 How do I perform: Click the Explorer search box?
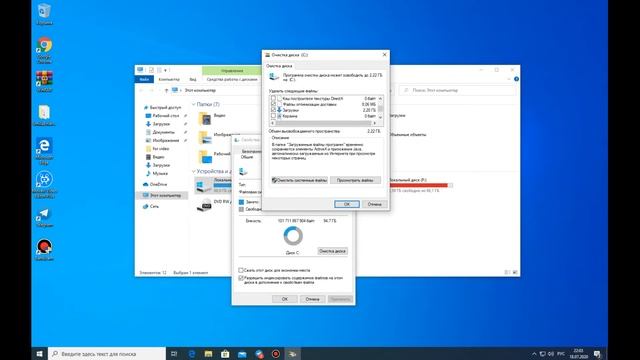(457, 90)
